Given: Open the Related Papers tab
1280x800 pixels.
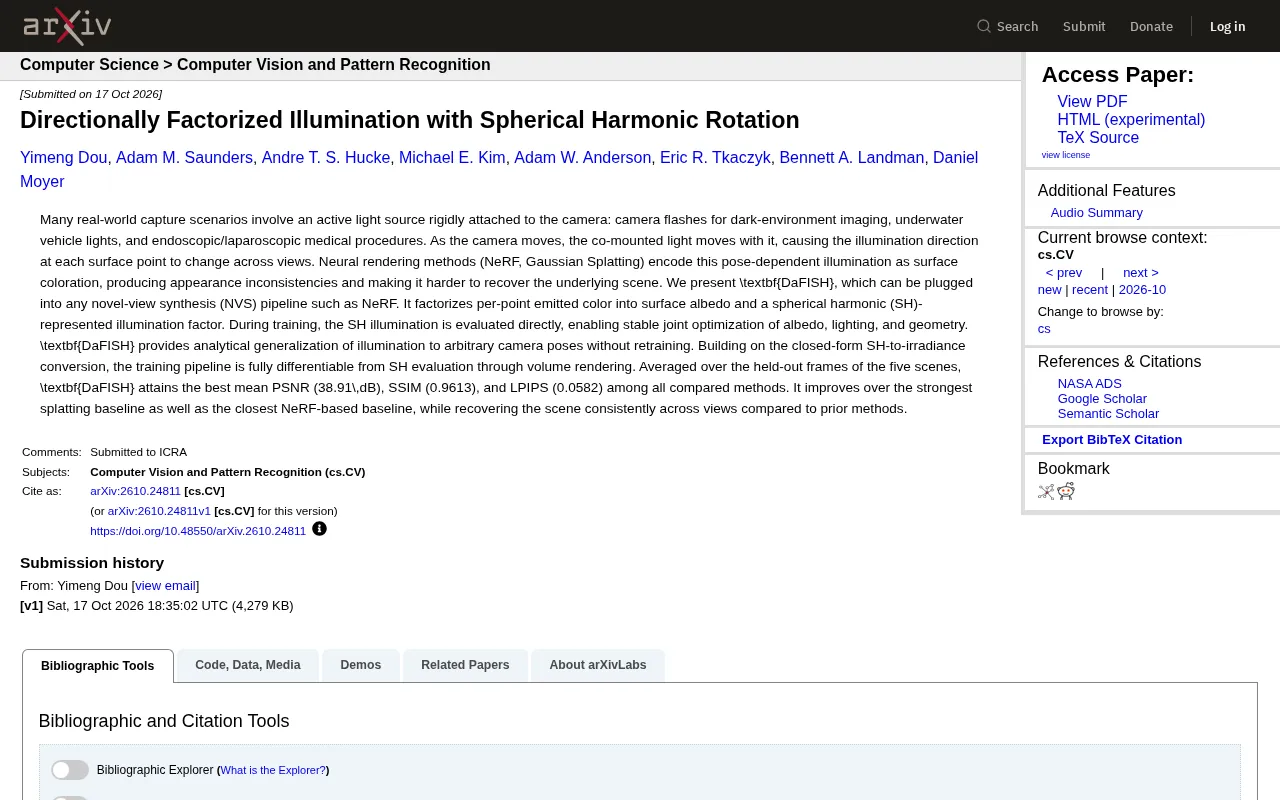Looking at the screenshot, I should [465, 665].
